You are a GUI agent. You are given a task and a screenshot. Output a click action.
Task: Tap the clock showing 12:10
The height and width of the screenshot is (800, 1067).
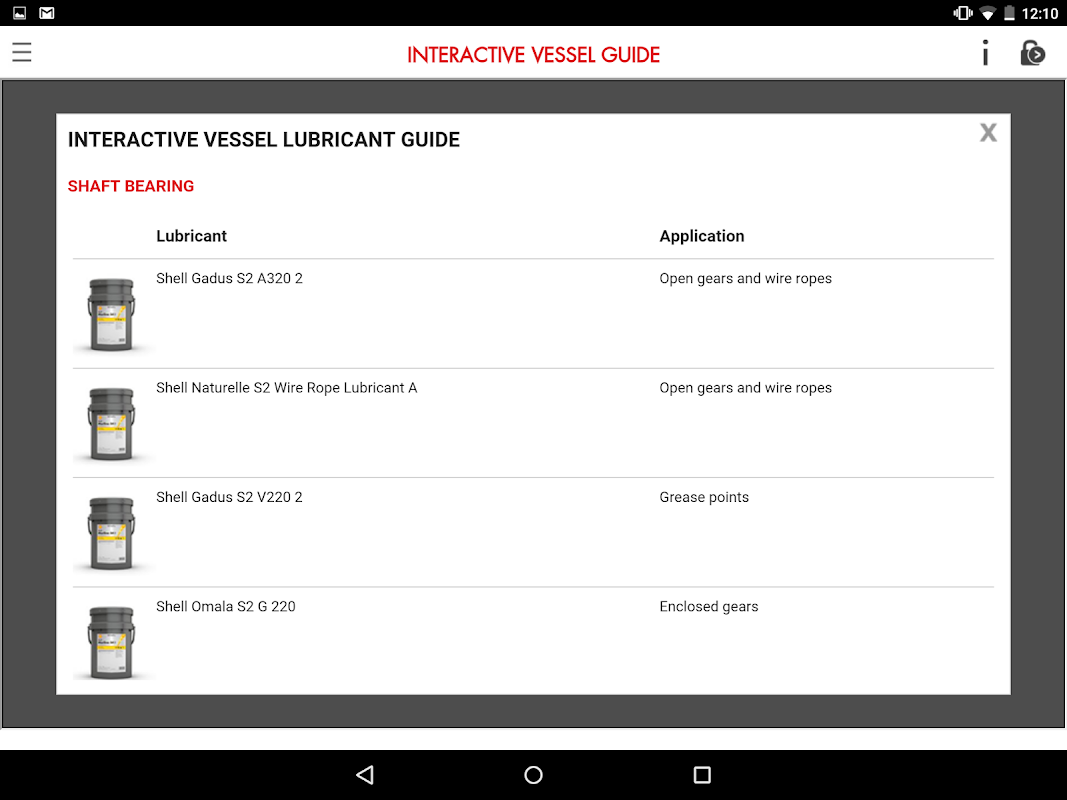click(1040, 14)
